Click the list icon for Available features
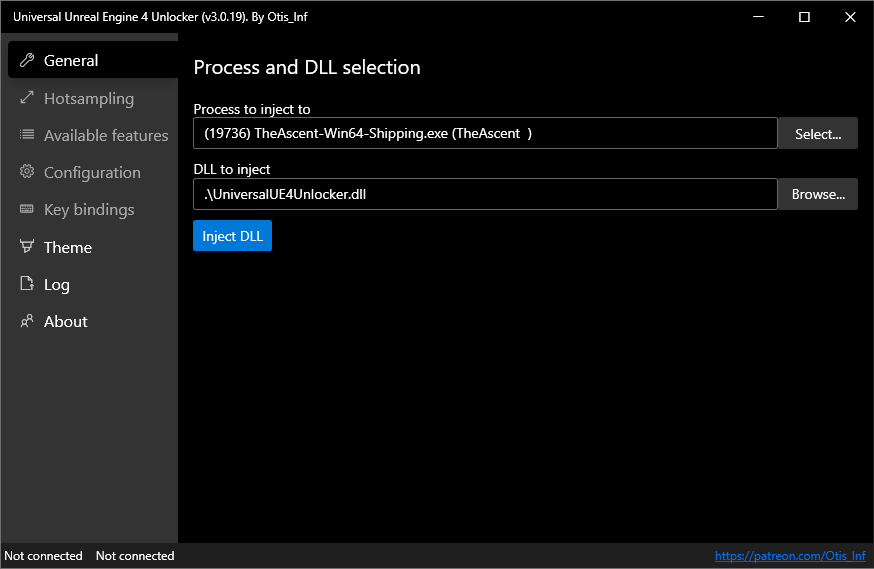Image resolution: width=874 pixels, height=569 pixels. [x=27, y=134]
